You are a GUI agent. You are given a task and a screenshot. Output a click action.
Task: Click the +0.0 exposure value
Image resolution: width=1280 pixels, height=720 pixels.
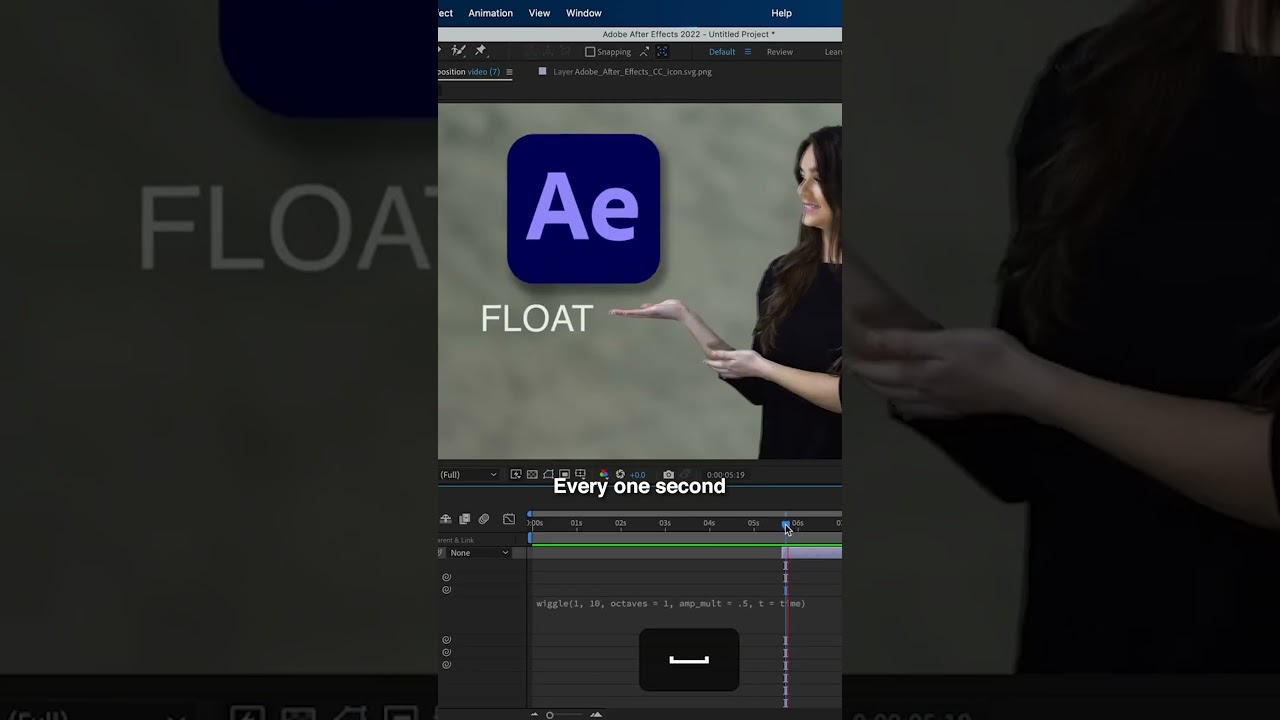tap(637, 475)
